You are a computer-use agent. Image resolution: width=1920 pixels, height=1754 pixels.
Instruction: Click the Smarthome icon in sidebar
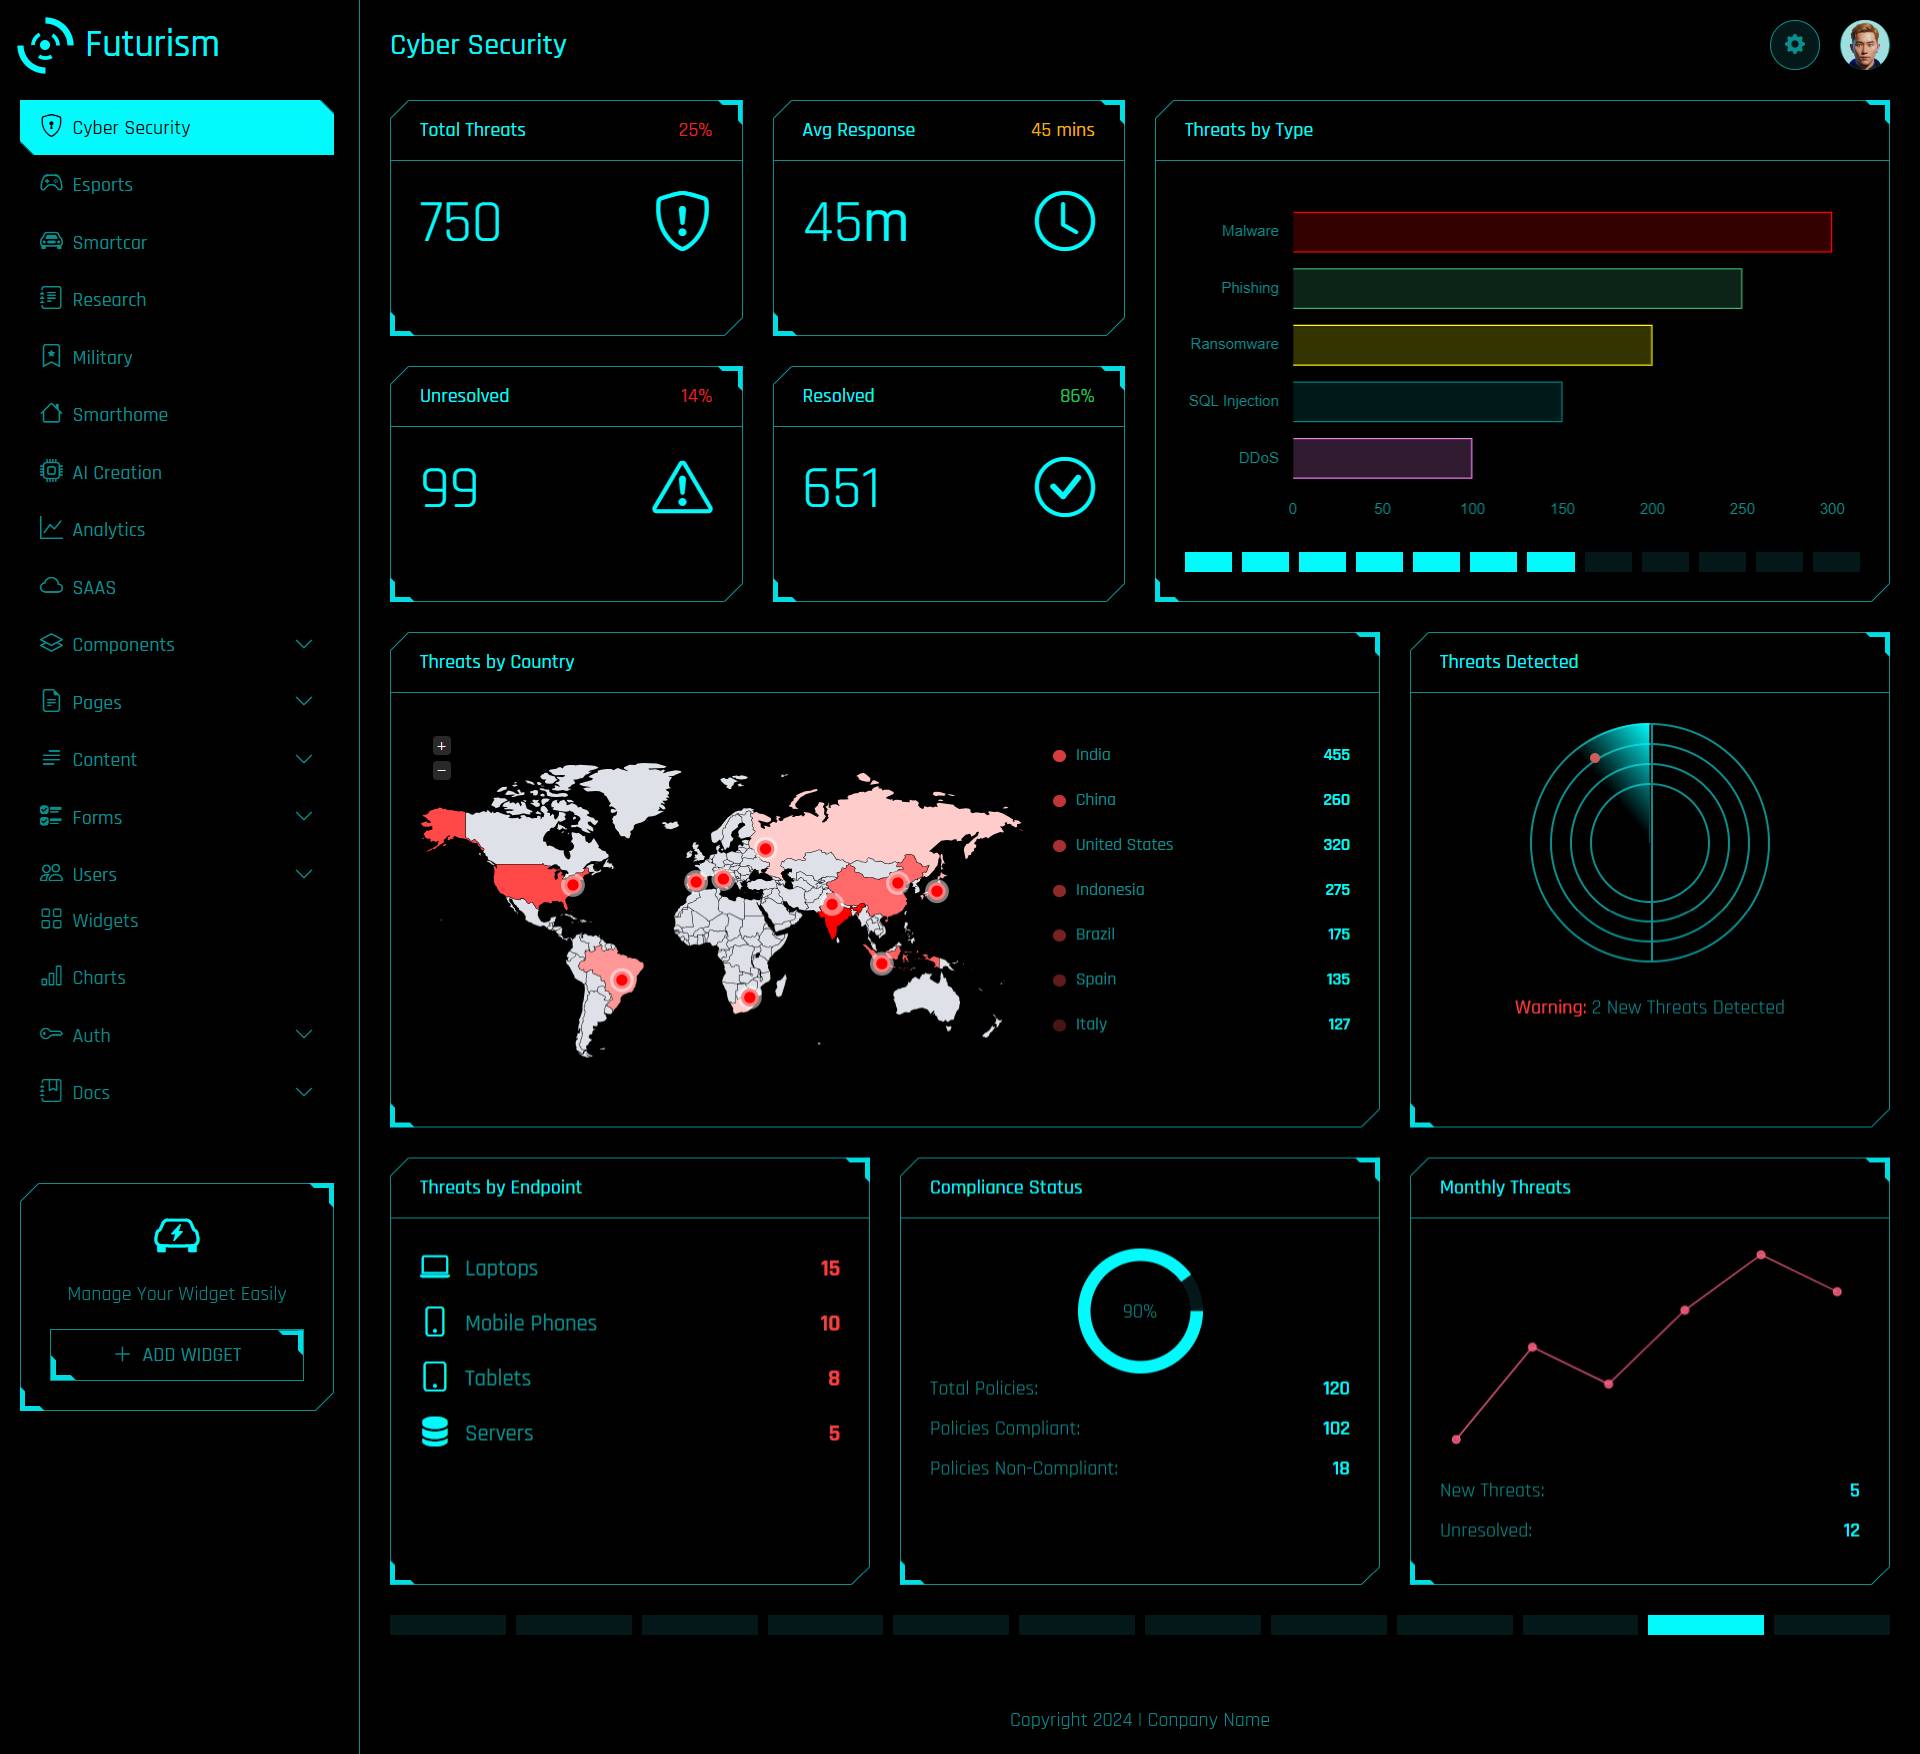(49, 415)
